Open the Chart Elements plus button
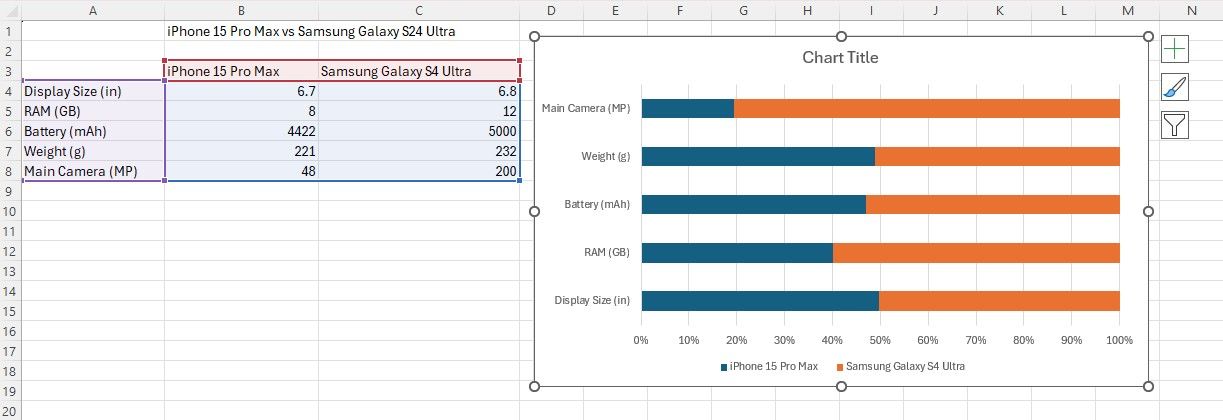 1175,49
